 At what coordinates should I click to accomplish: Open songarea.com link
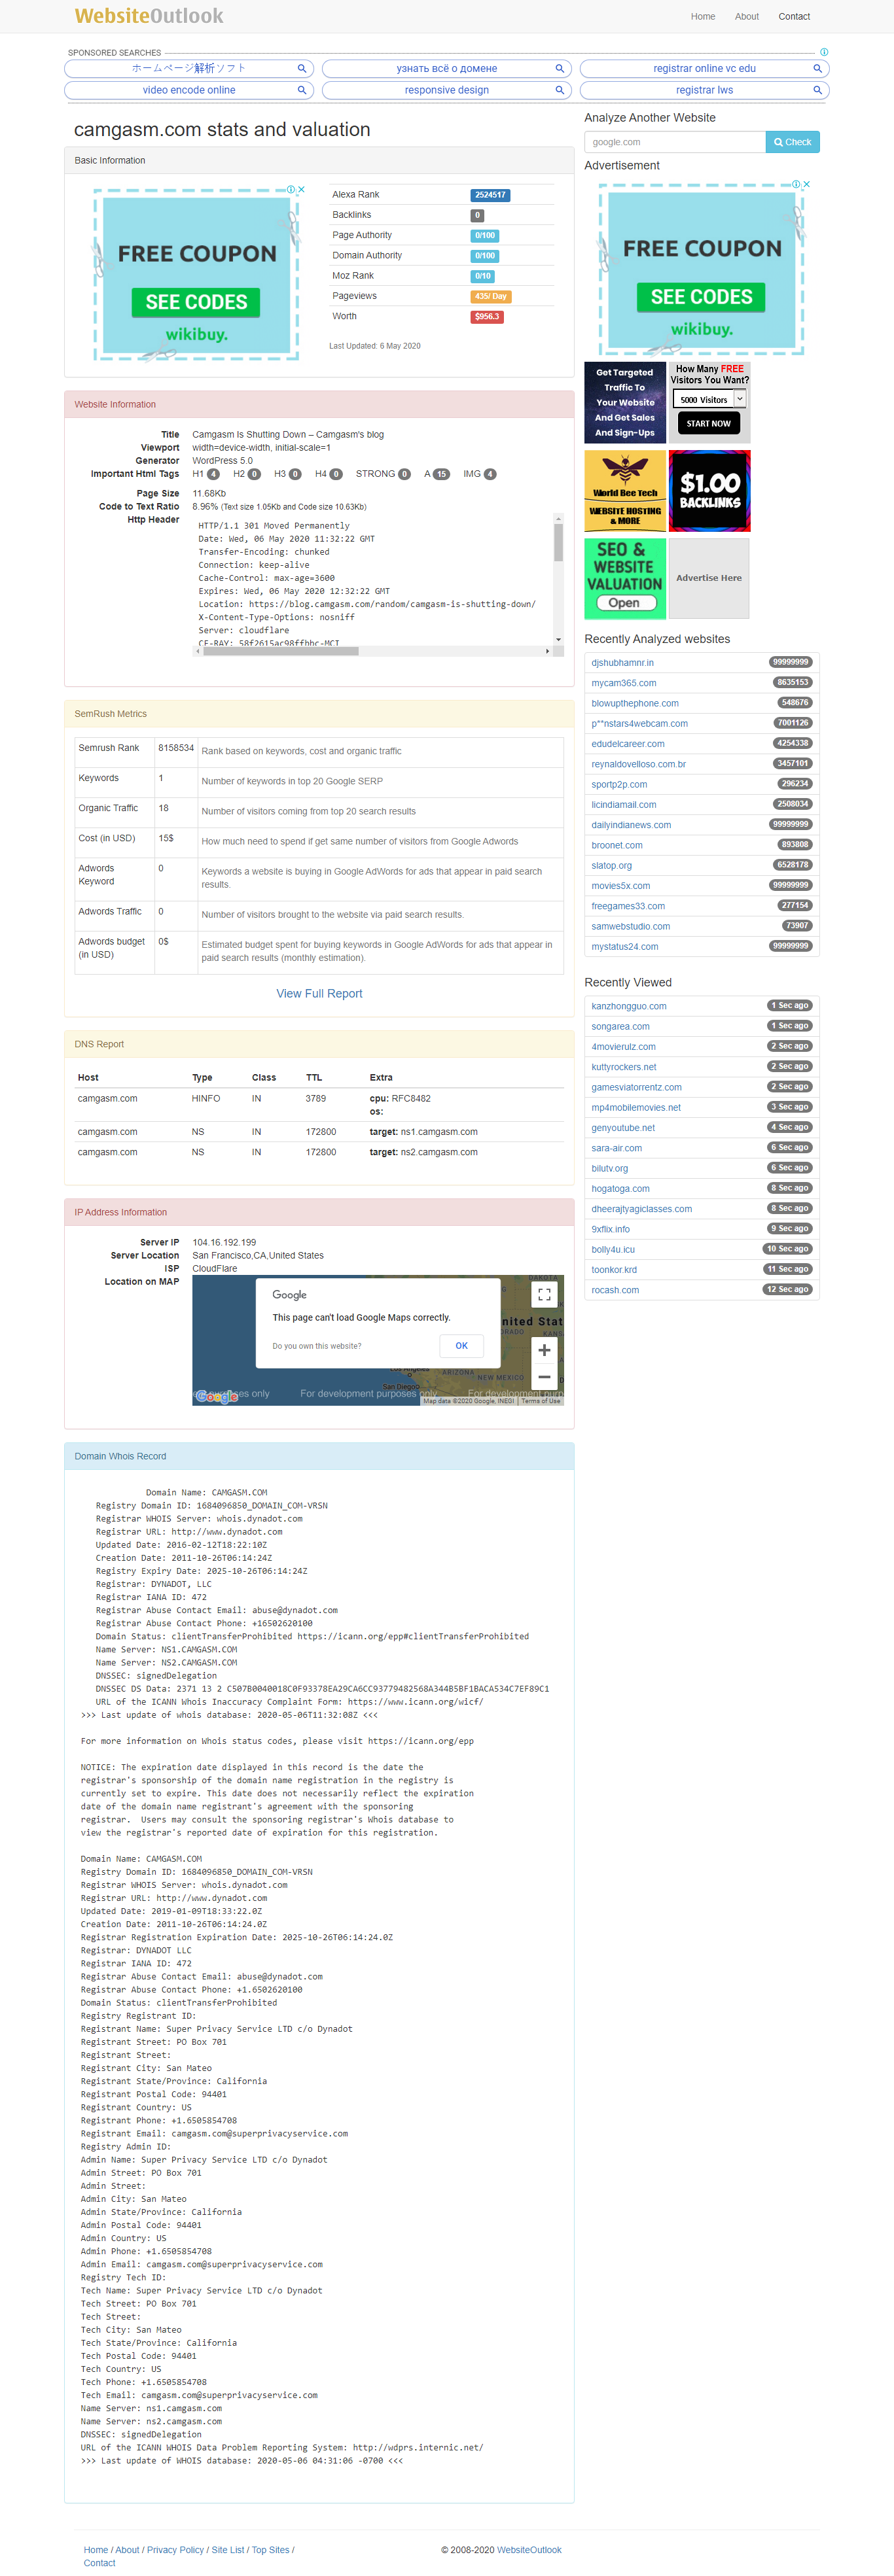click(620, 1026)
